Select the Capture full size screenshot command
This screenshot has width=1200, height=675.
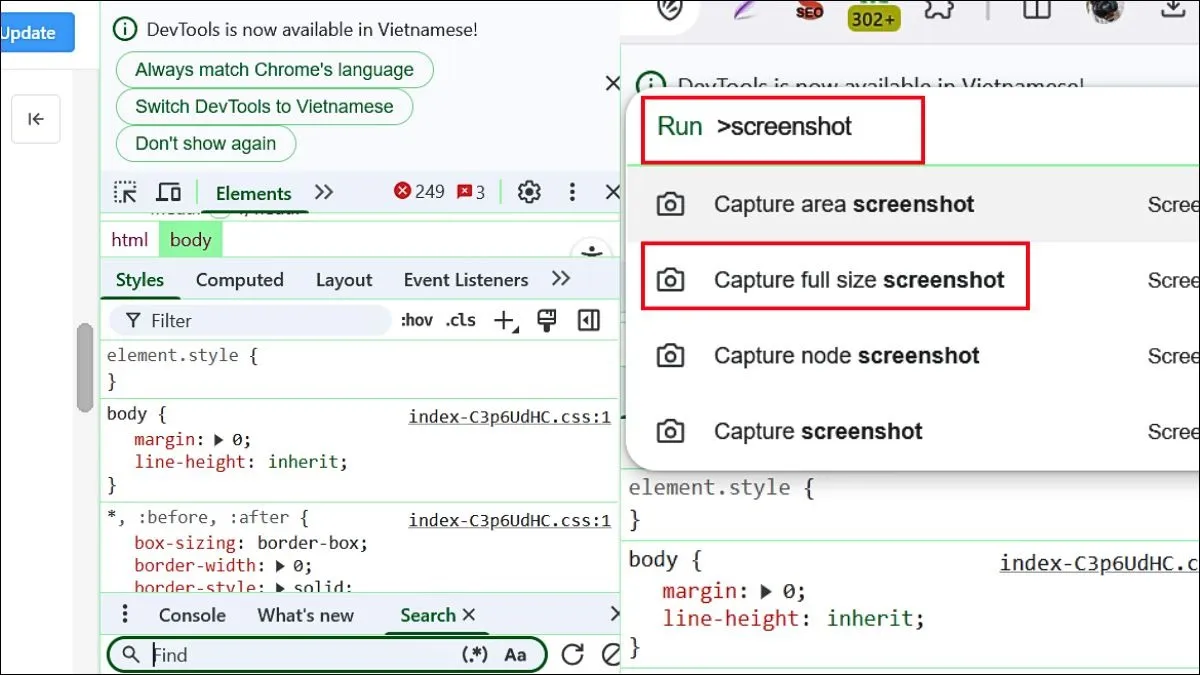tap(858, 280)
